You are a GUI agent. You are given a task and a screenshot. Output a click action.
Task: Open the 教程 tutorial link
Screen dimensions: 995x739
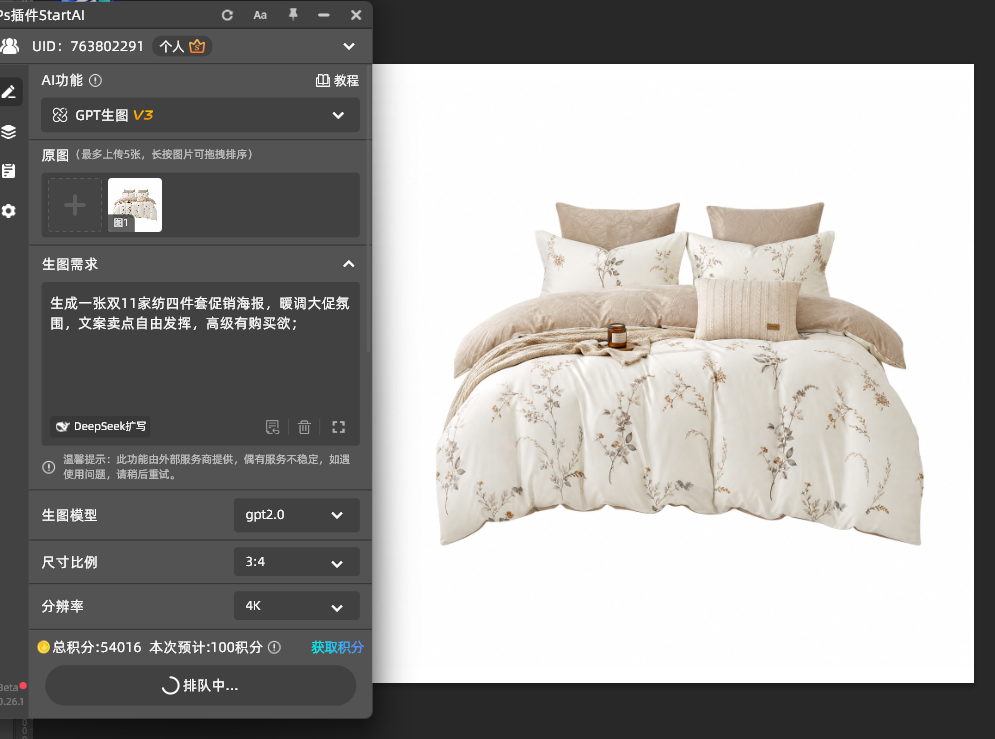337,81
